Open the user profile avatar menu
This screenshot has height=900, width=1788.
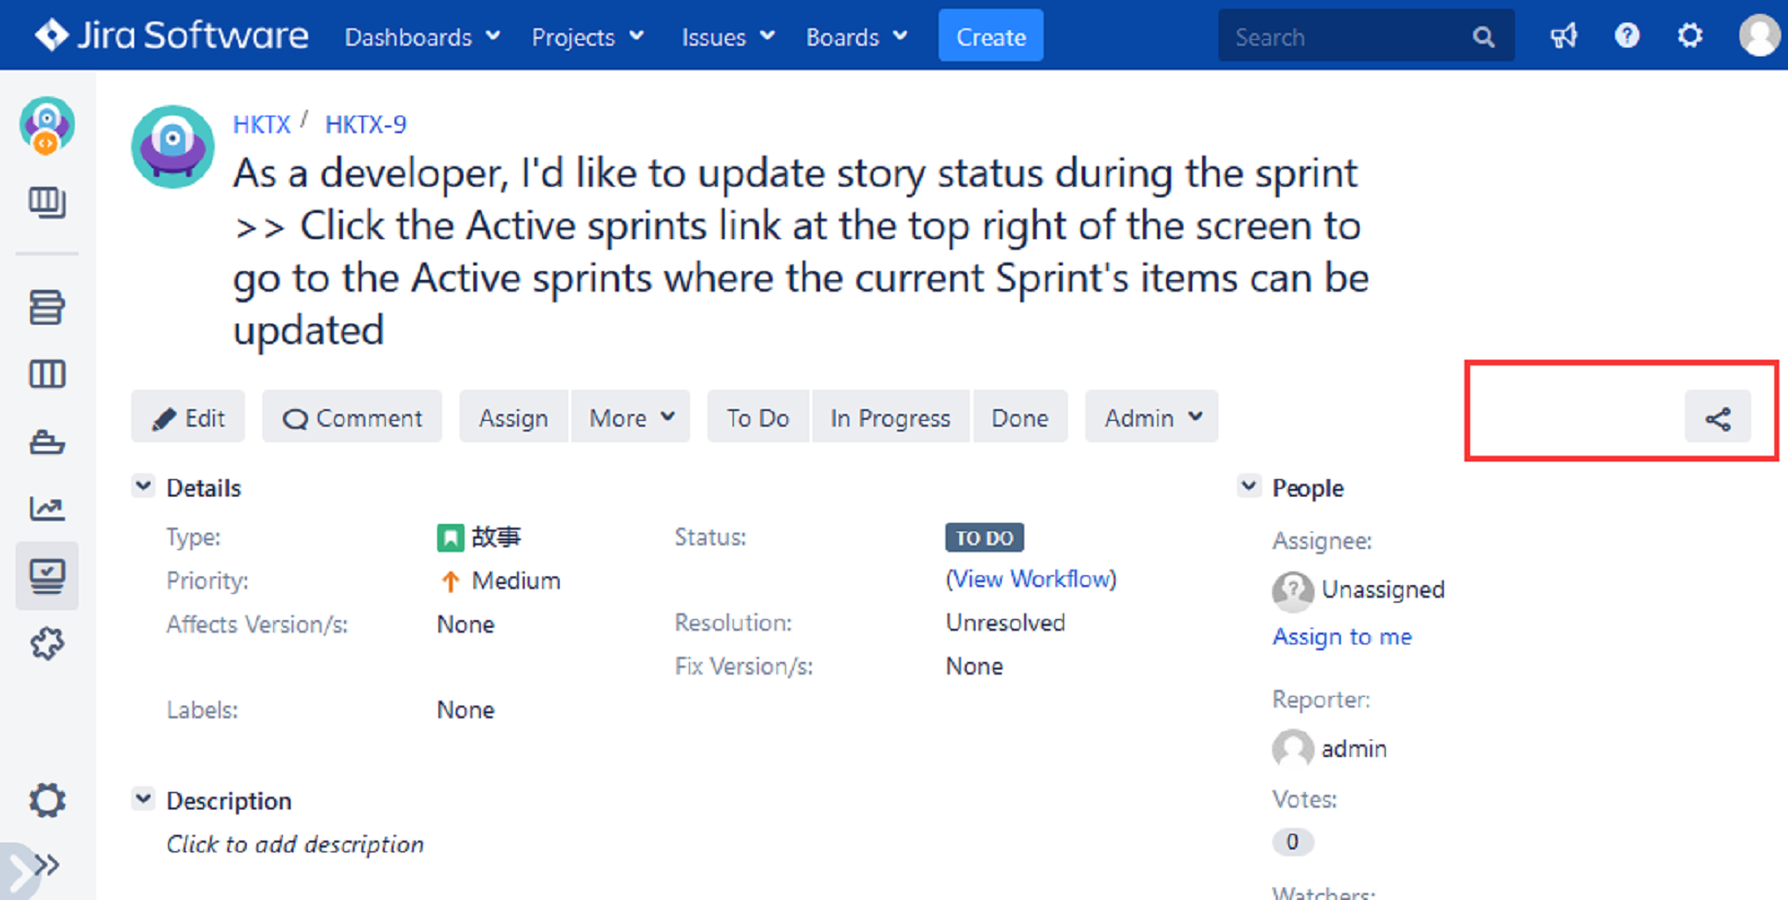tap(1759, 36)
